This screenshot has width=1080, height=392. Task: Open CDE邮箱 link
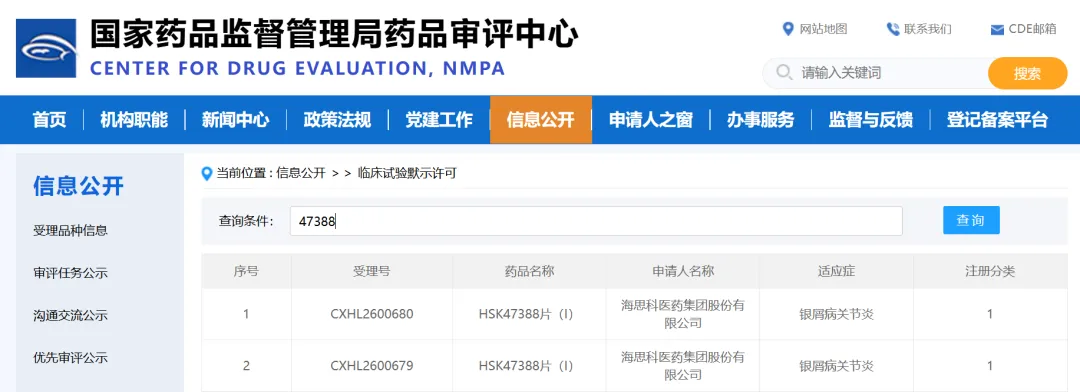tap(1032, 29)
